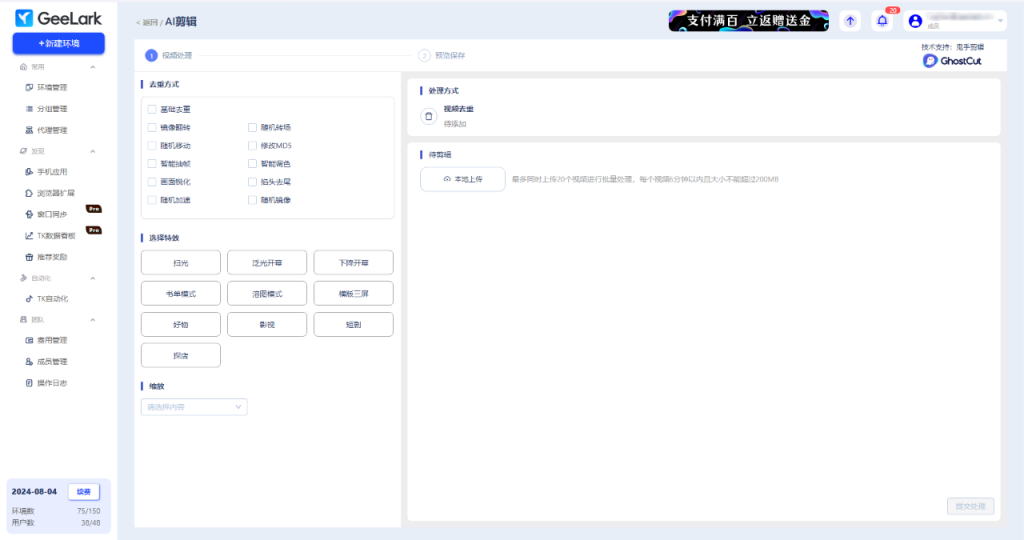Enable the 基础去重 checkbox
Screen dimensions: 1024x540
[152, 109]
